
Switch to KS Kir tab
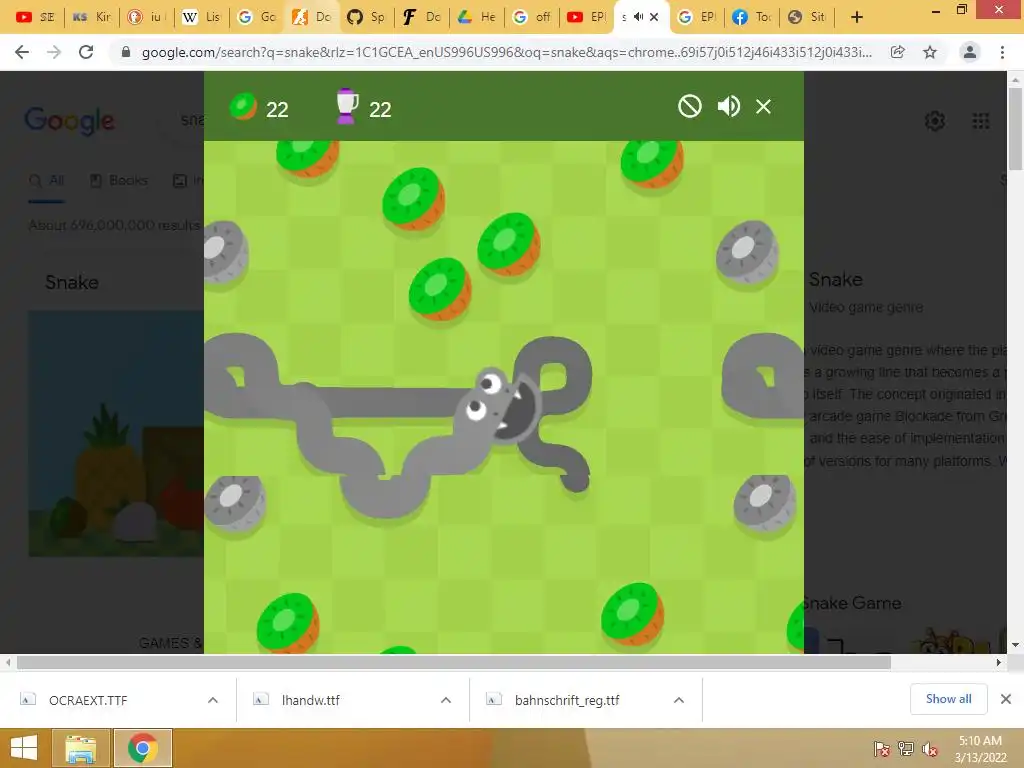pyautogui.click(x=91, y=17)
